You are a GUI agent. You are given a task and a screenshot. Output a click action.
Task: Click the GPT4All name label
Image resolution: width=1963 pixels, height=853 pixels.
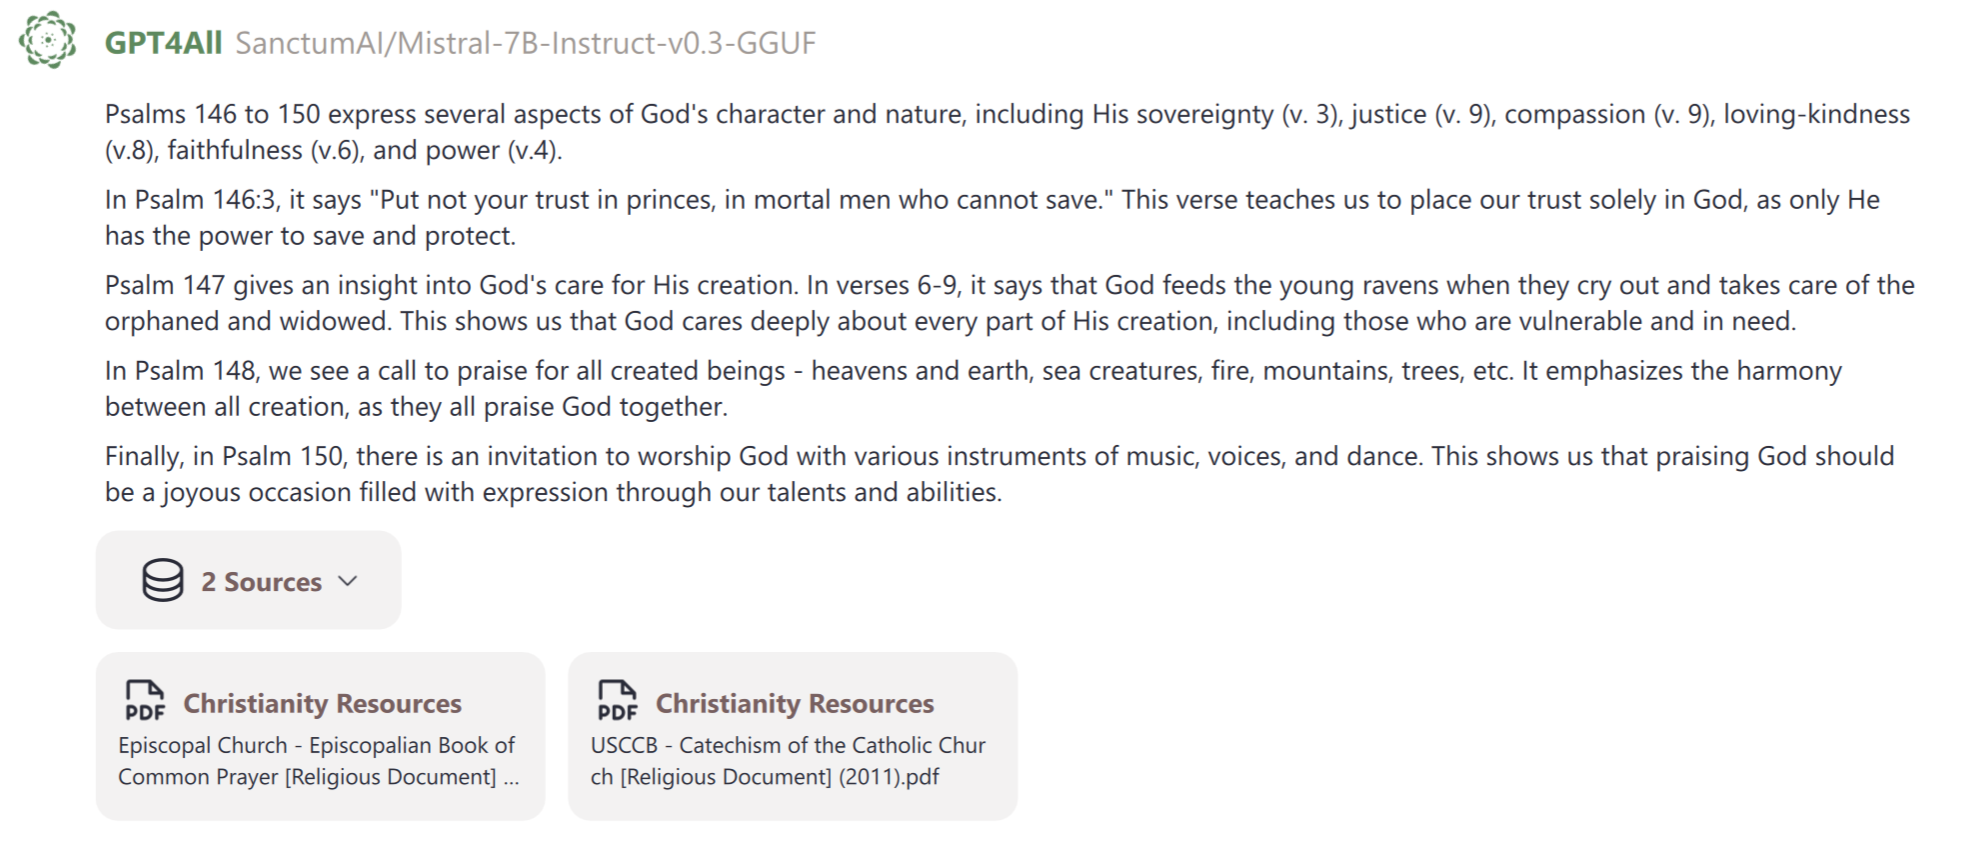pos(163,43)
